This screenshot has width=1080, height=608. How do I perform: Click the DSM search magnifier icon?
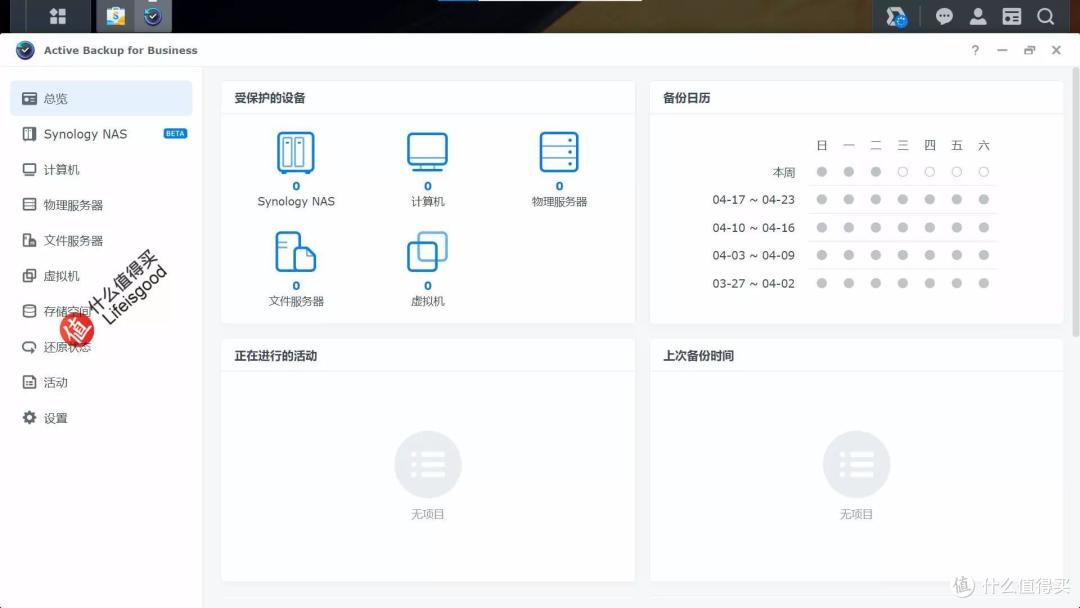[1046, 17]
